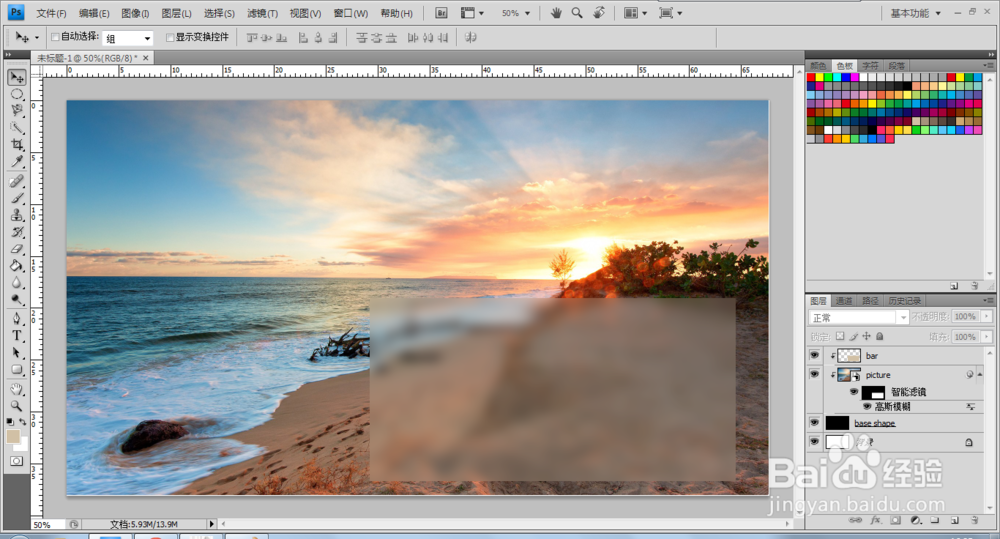This screenshot has height=539, width=1000.
Task: Select the Elliptical Marquee tool
Action: pos(17,94)
